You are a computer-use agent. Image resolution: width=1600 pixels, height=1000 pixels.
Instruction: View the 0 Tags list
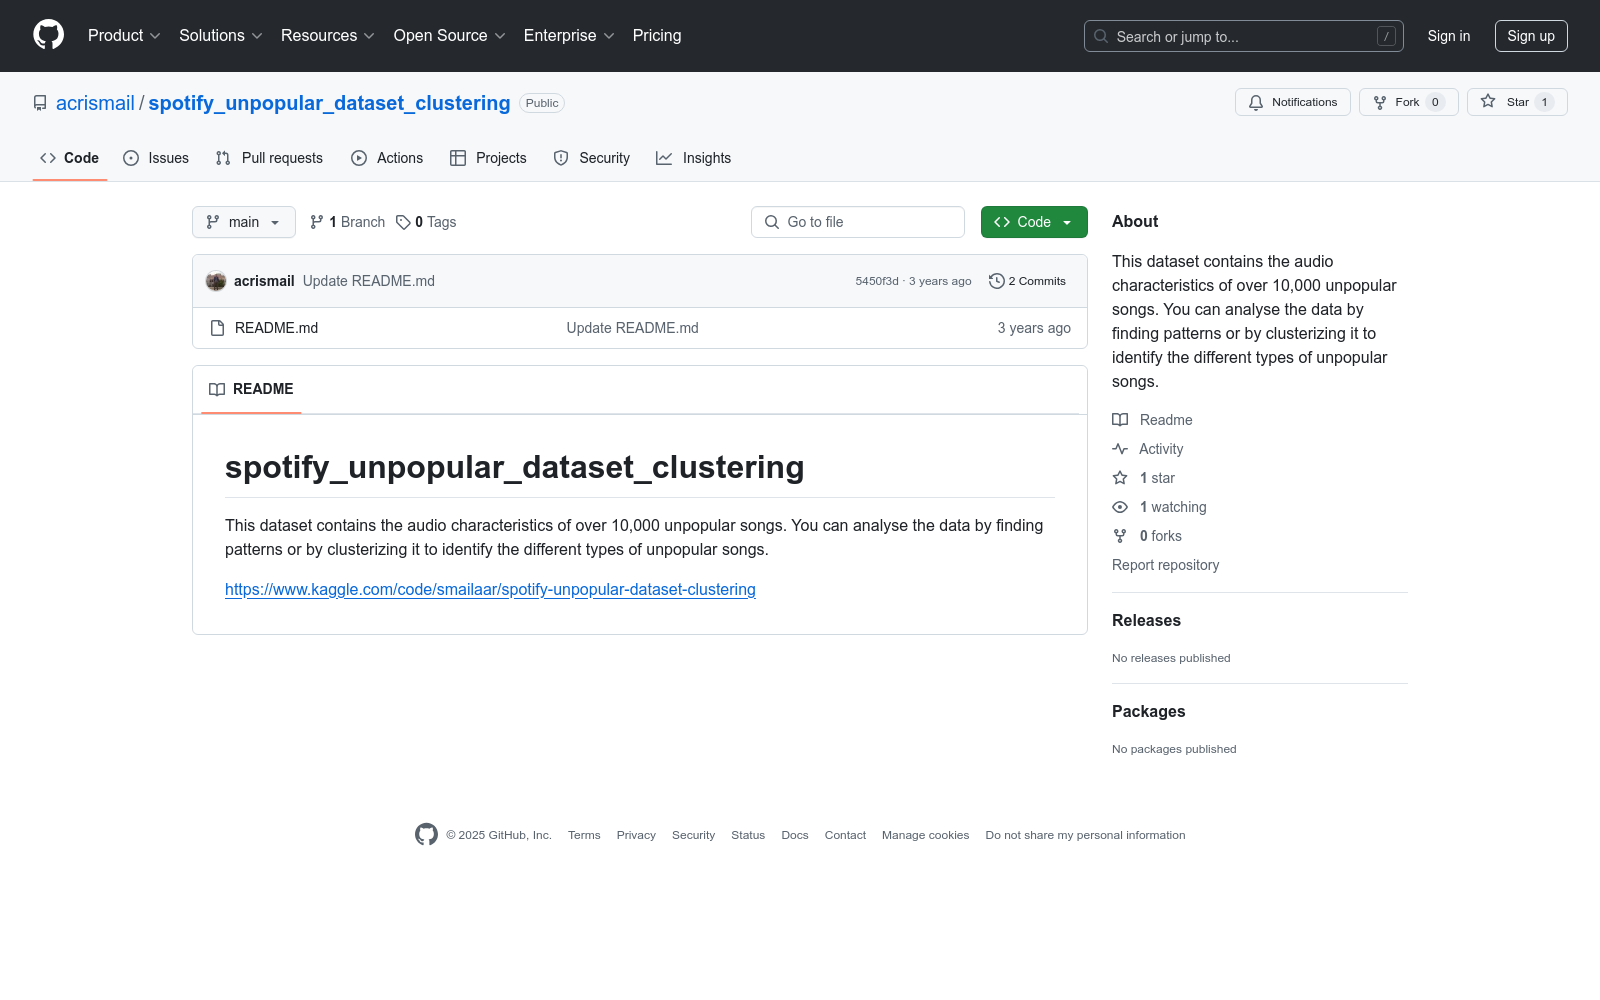(x=426, y=222)
